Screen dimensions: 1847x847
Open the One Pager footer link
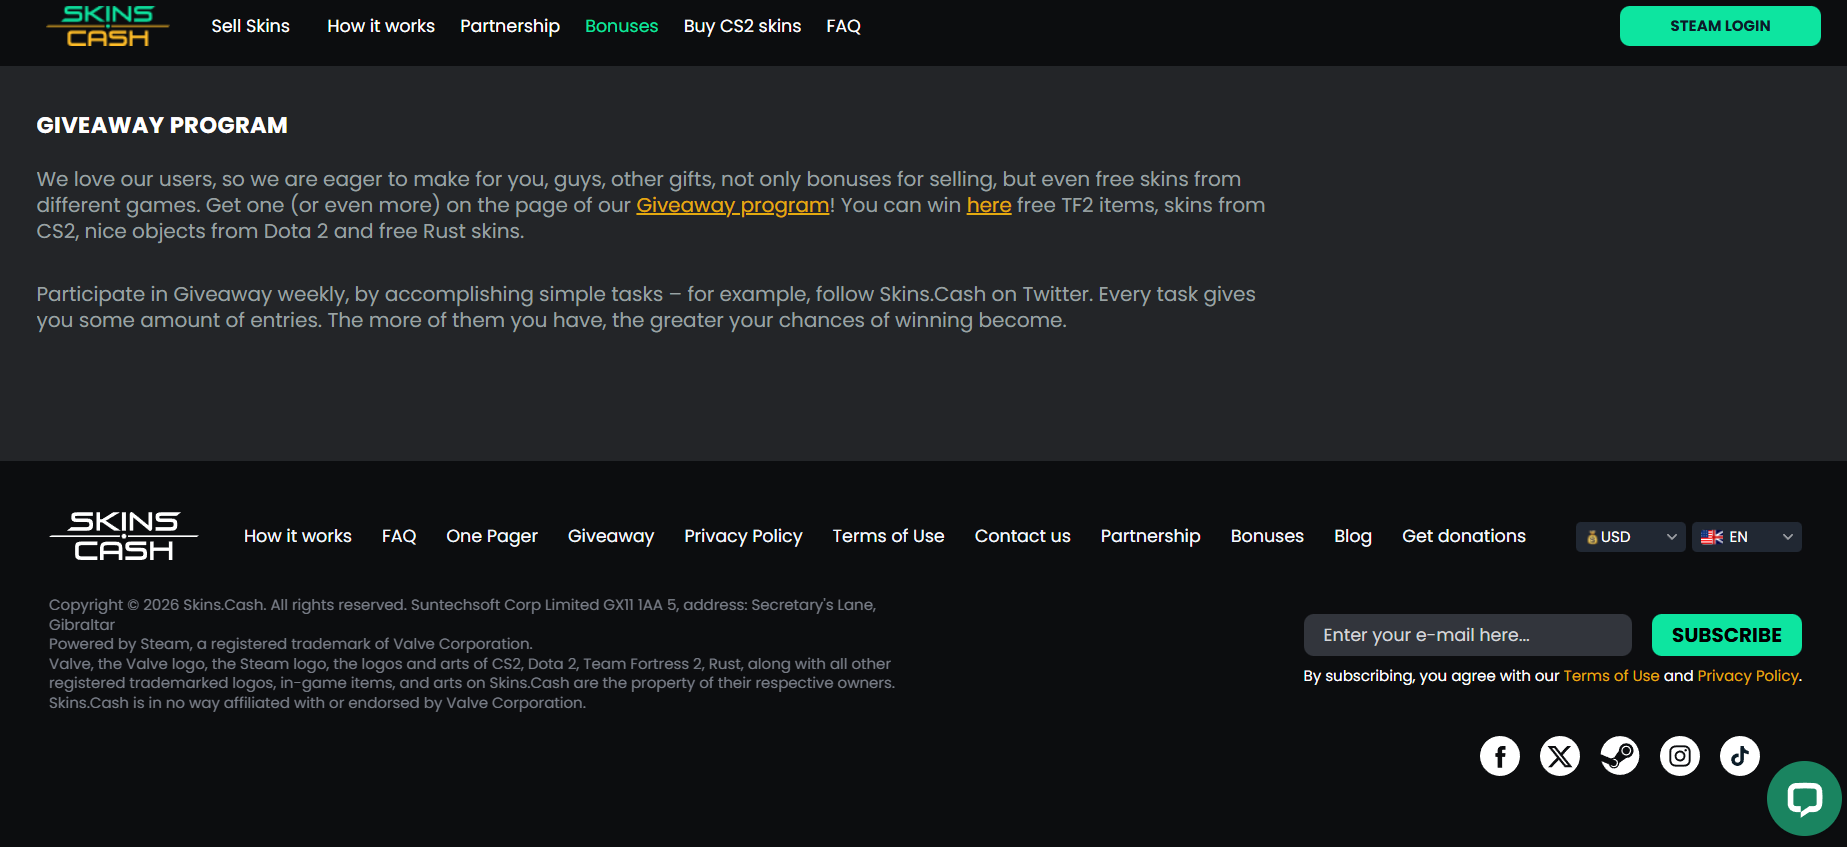pyautogui.click(x=492, y=536)
